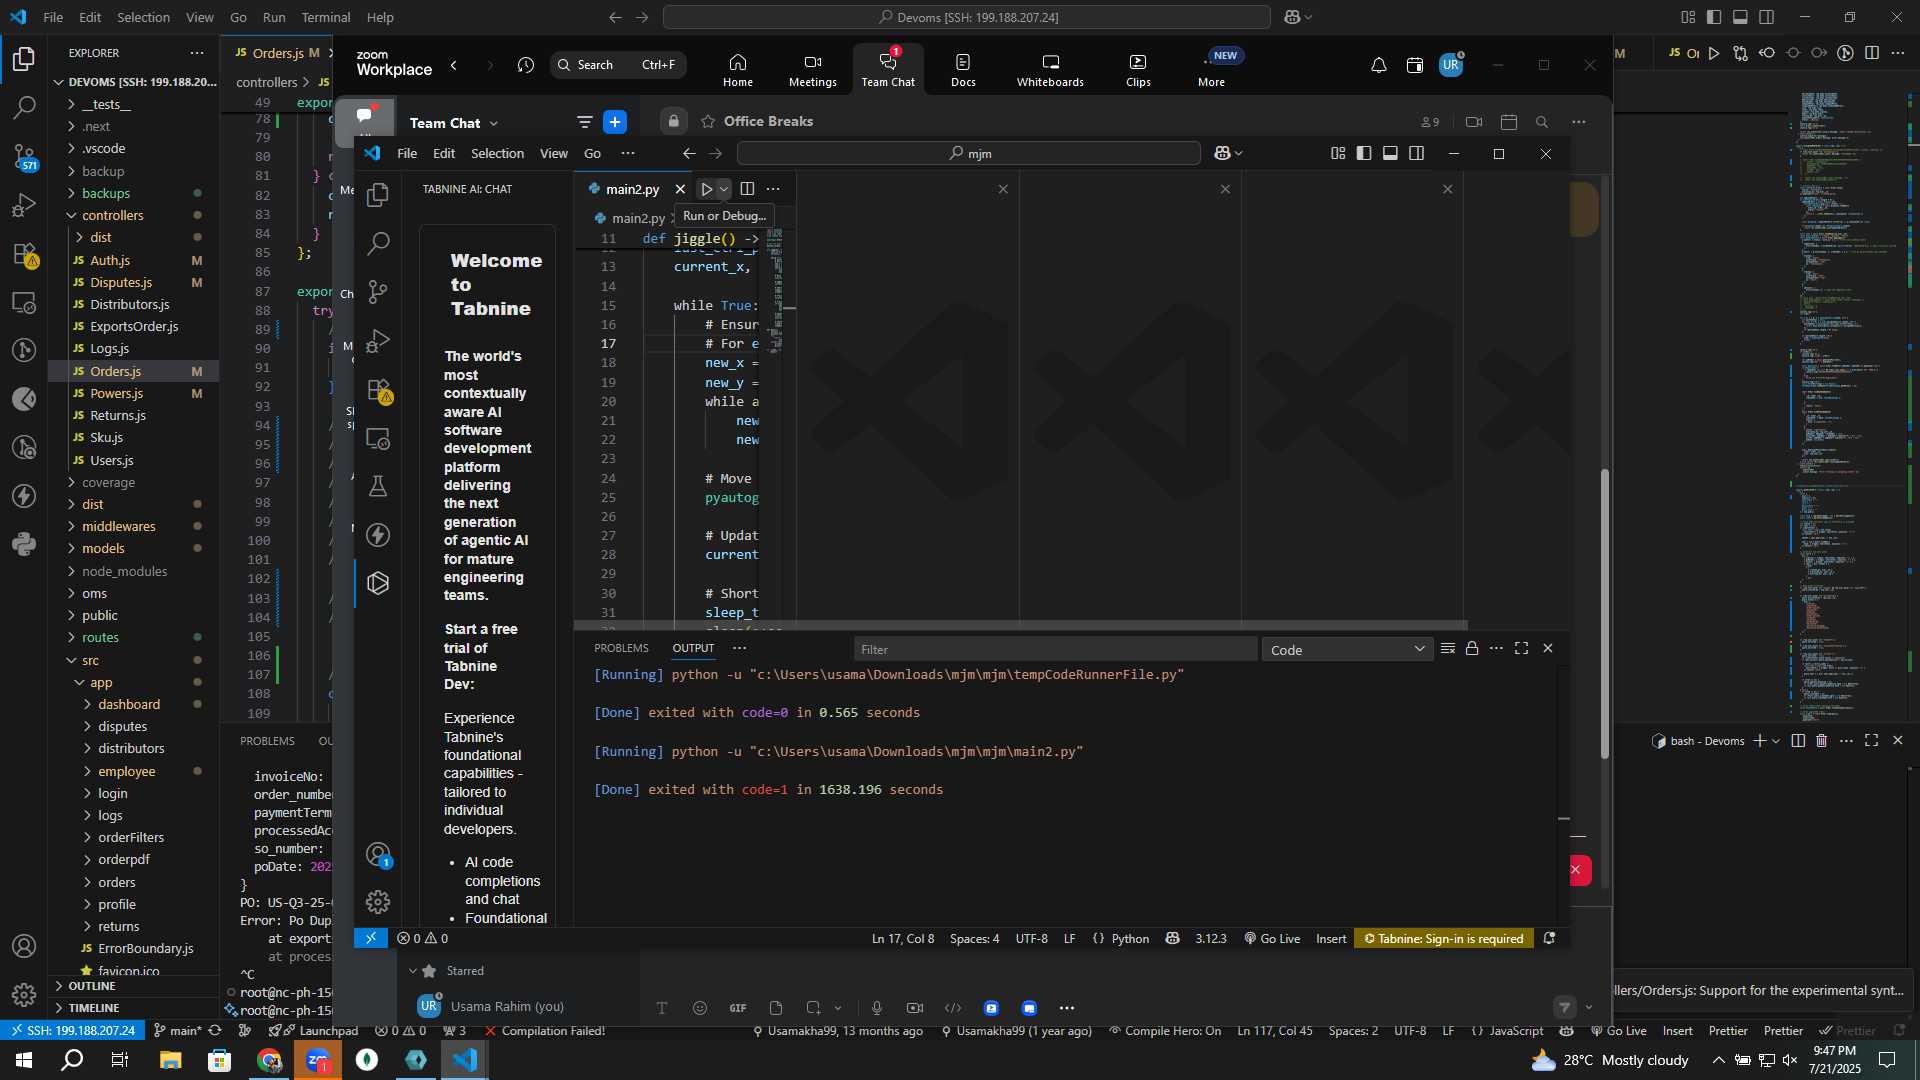1920x1080 pixels.
Task: Open Terminal menu in outer VS Code
Action: (x=326, y=17)
